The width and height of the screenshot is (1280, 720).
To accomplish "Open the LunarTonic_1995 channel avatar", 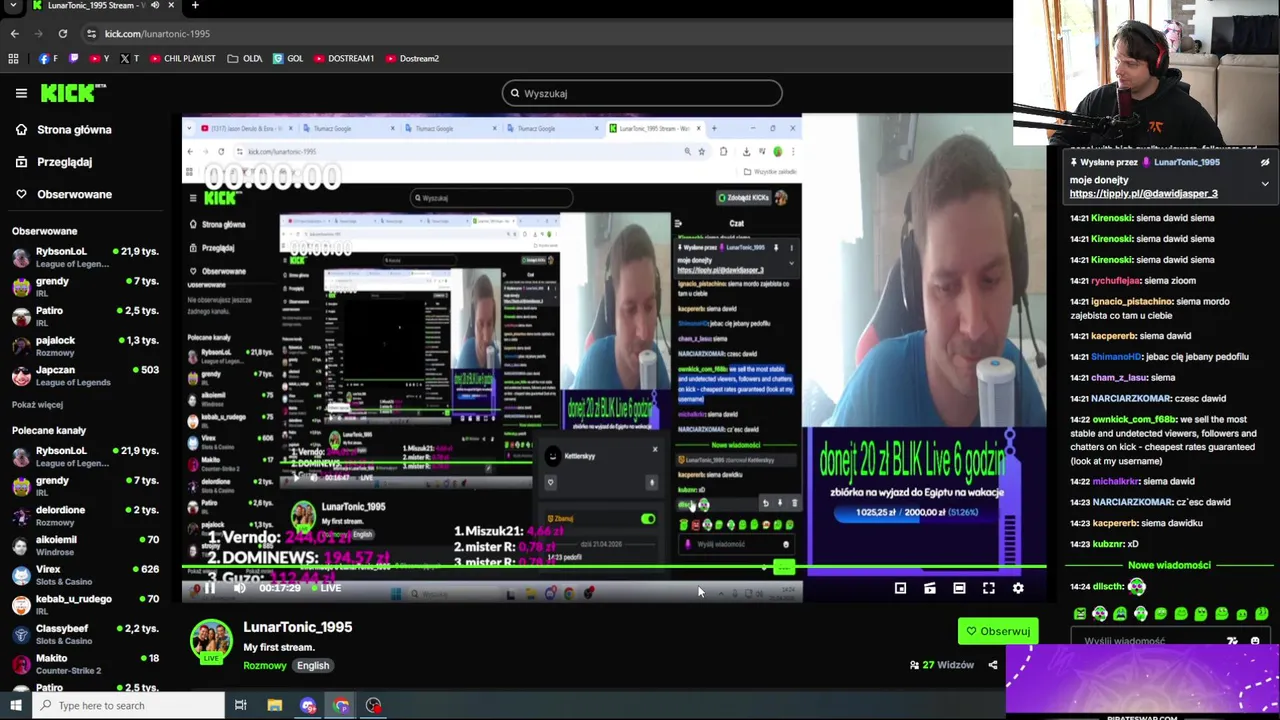I will [211, 642].
